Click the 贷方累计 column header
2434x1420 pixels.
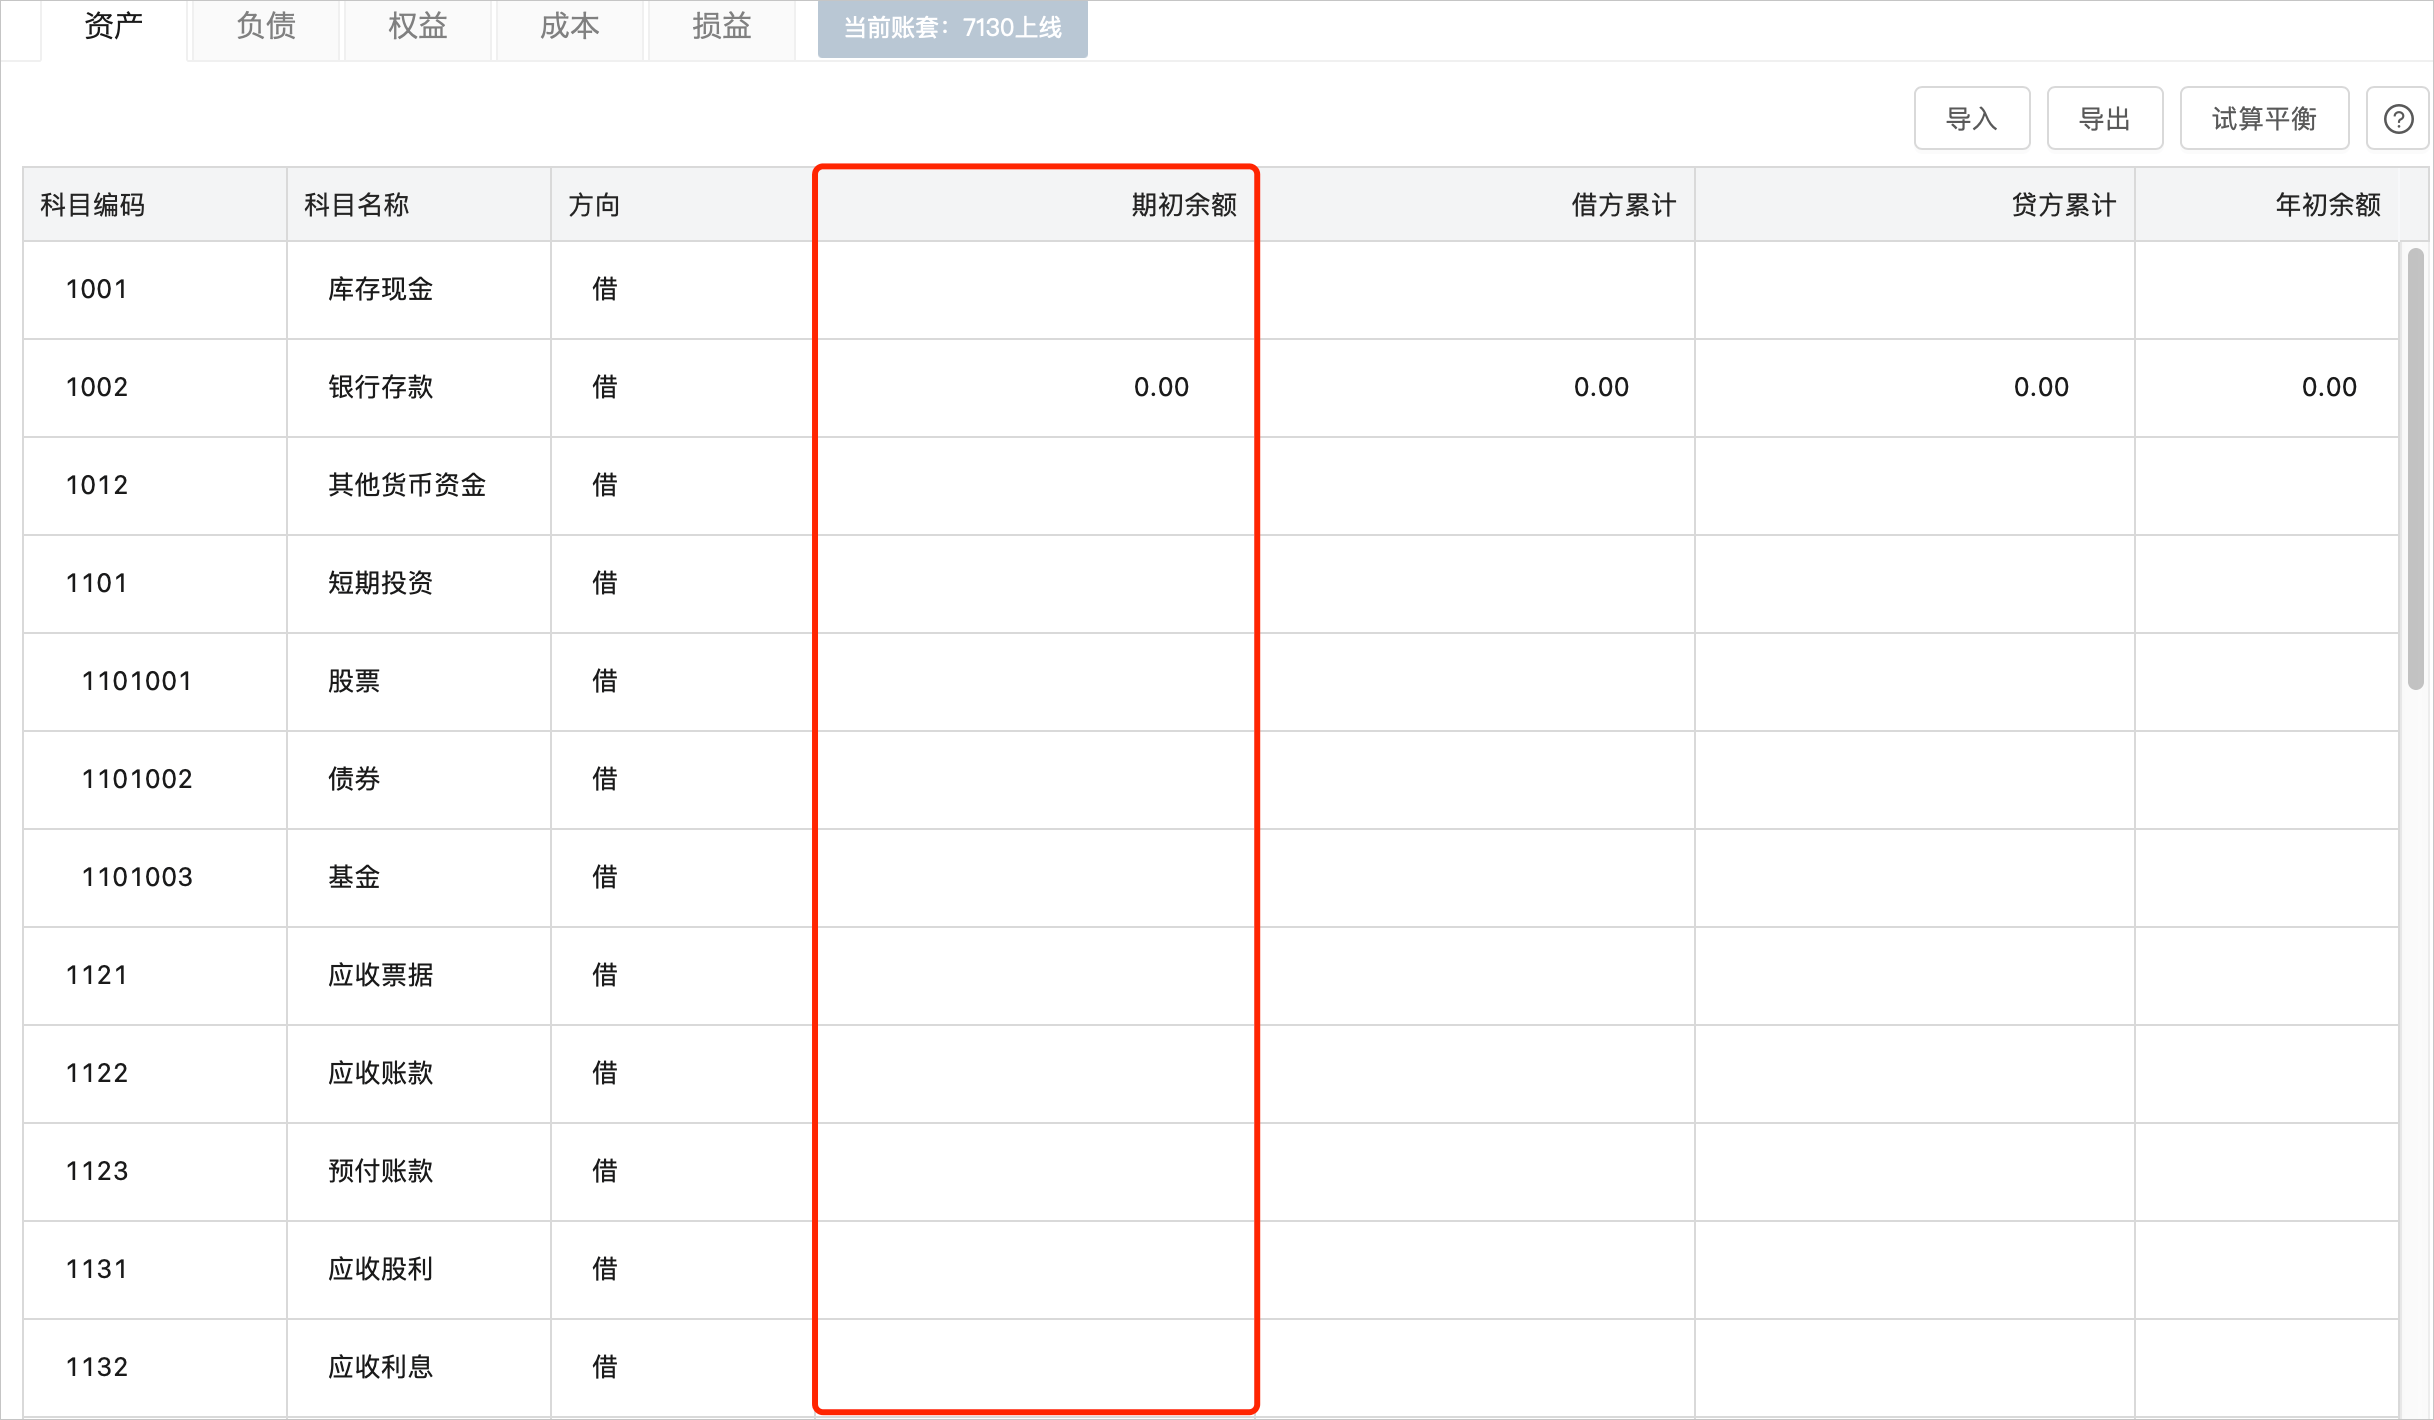(x=1915, y=205)
